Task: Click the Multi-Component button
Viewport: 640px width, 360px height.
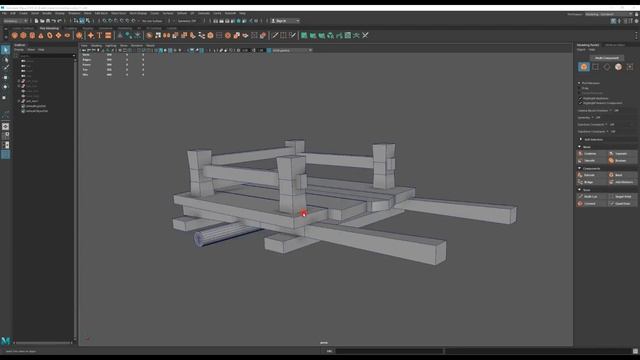Action: (607, 58)
